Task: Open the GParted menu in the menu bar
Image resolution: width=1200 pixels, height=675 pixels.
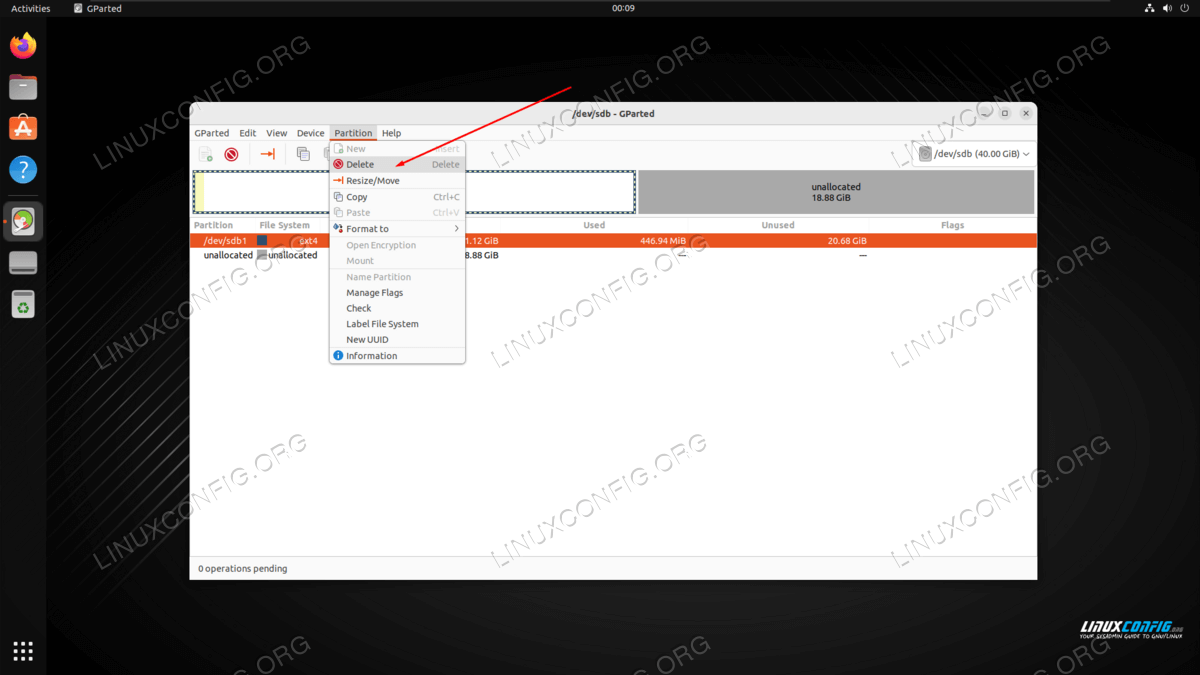Action: (212, 133)
